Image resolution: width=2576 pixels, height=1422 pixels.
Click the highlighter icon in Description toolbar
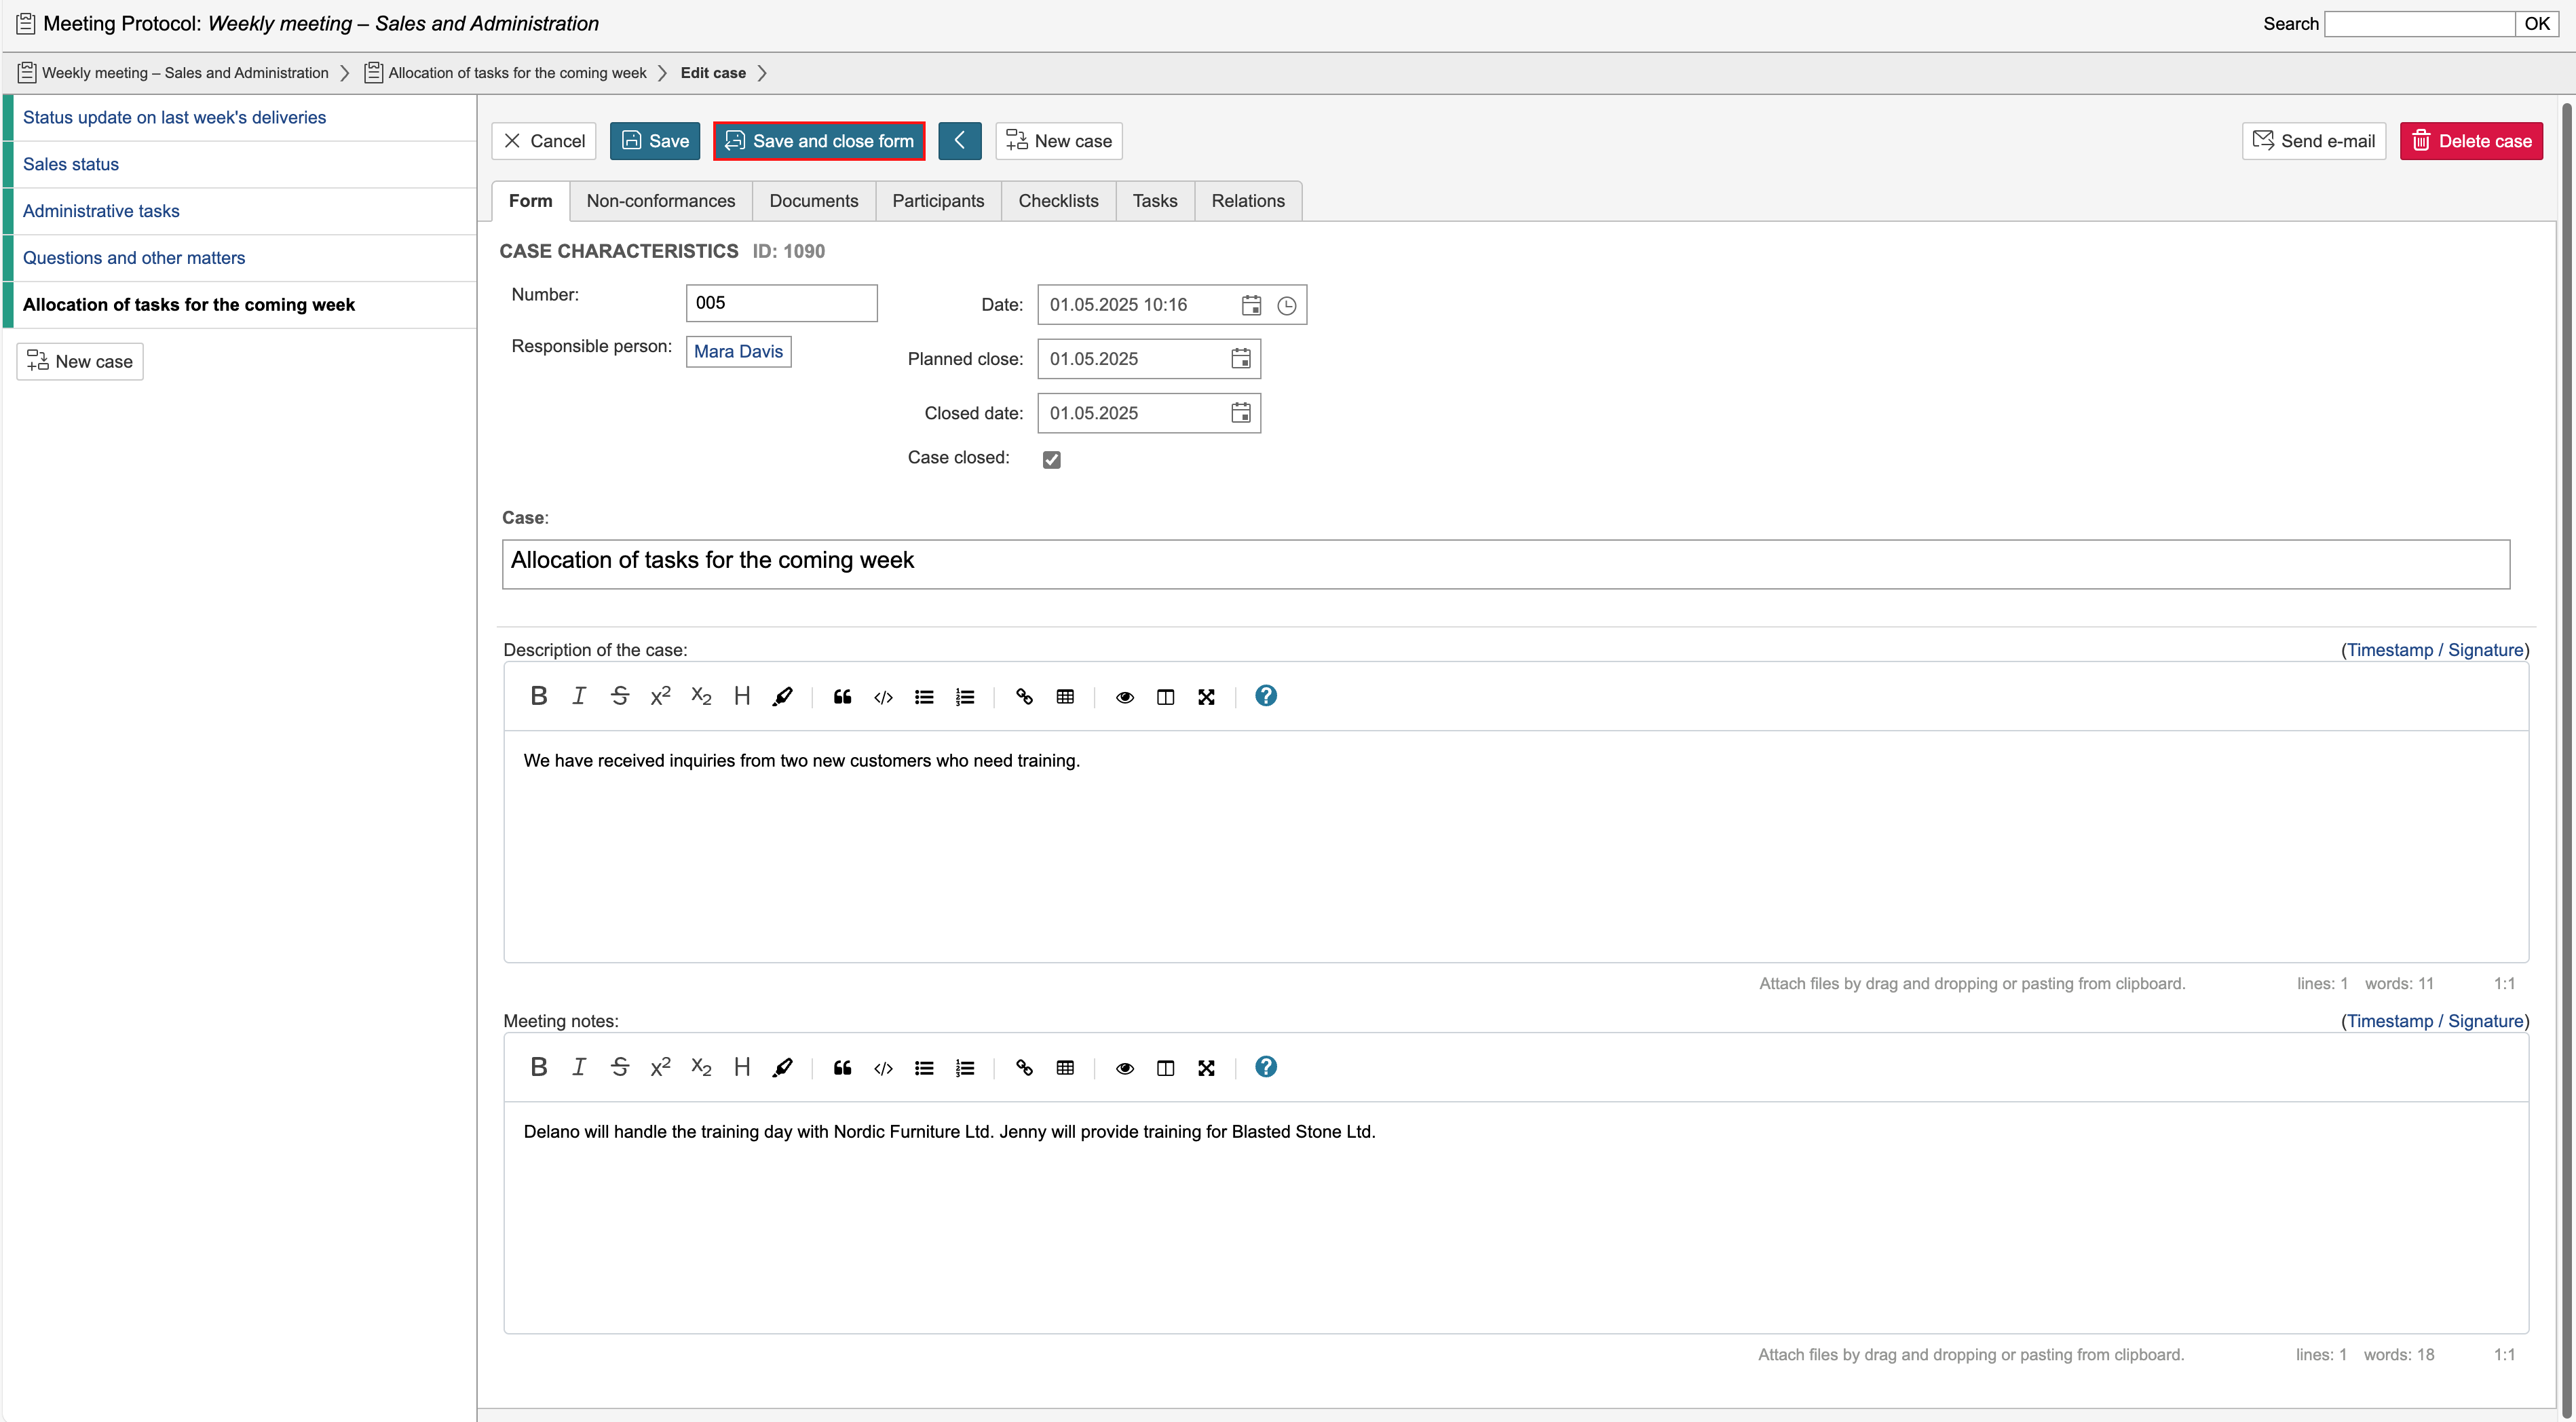[x=782, y=696]
